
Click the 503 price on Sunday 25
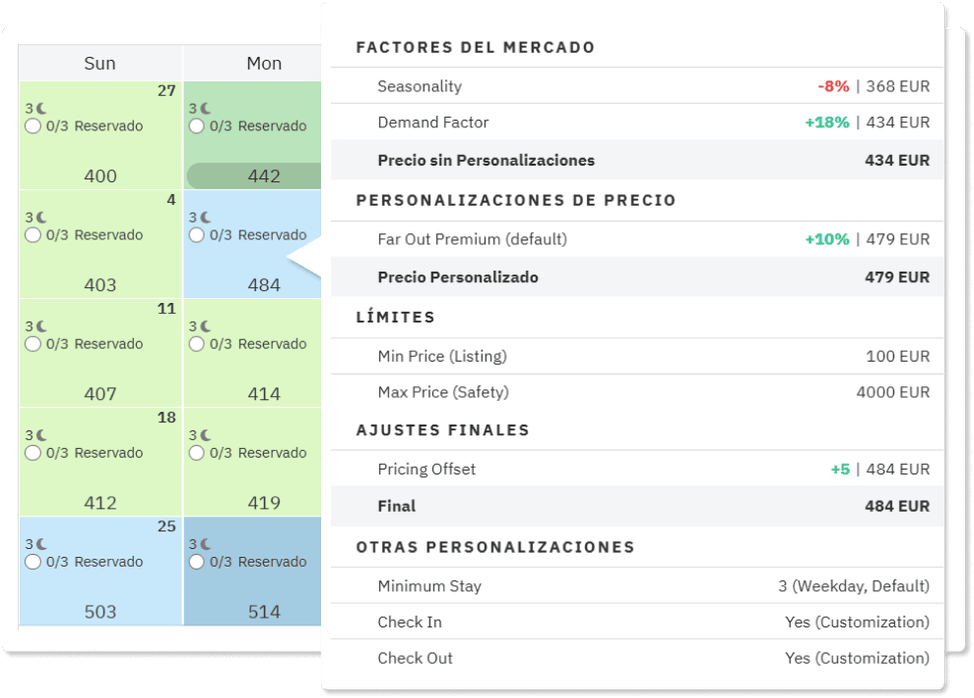[x=100, y=612]
